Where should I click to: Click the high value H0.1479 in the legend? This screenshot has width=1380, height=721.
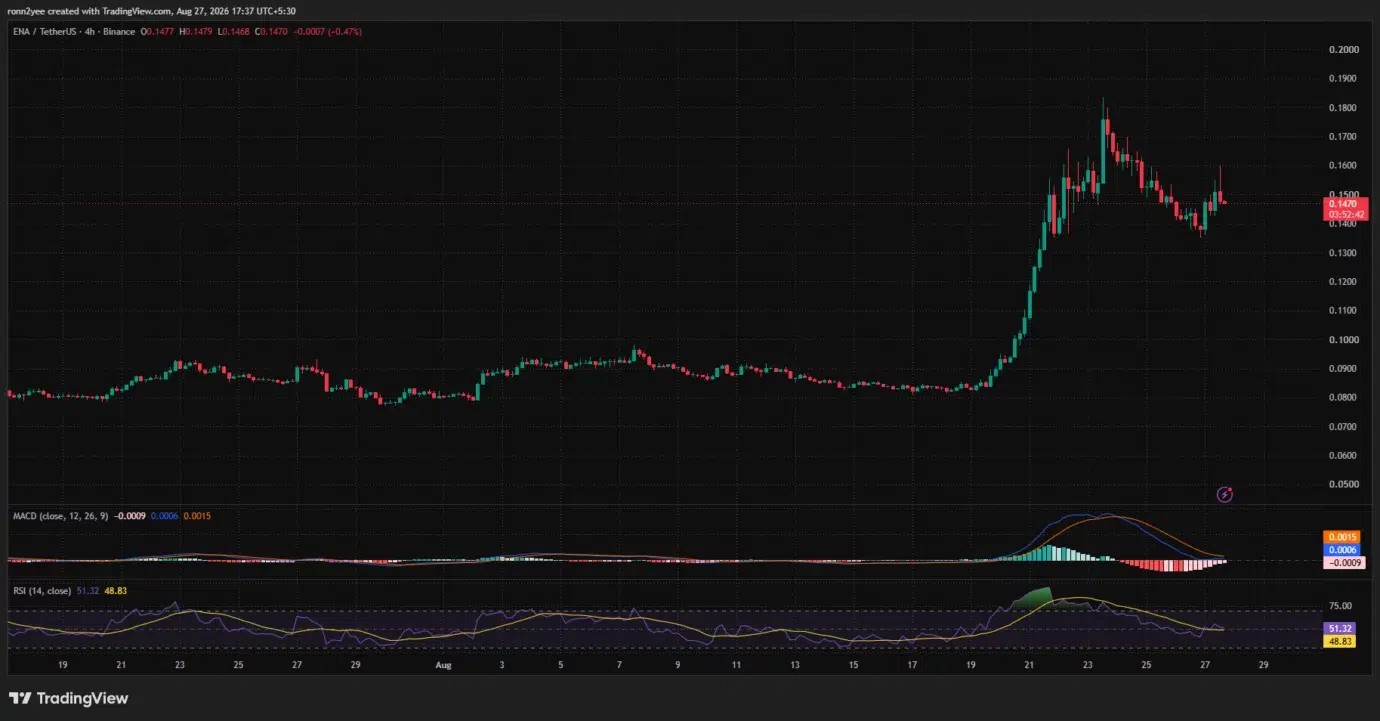[x=196, y=32]
